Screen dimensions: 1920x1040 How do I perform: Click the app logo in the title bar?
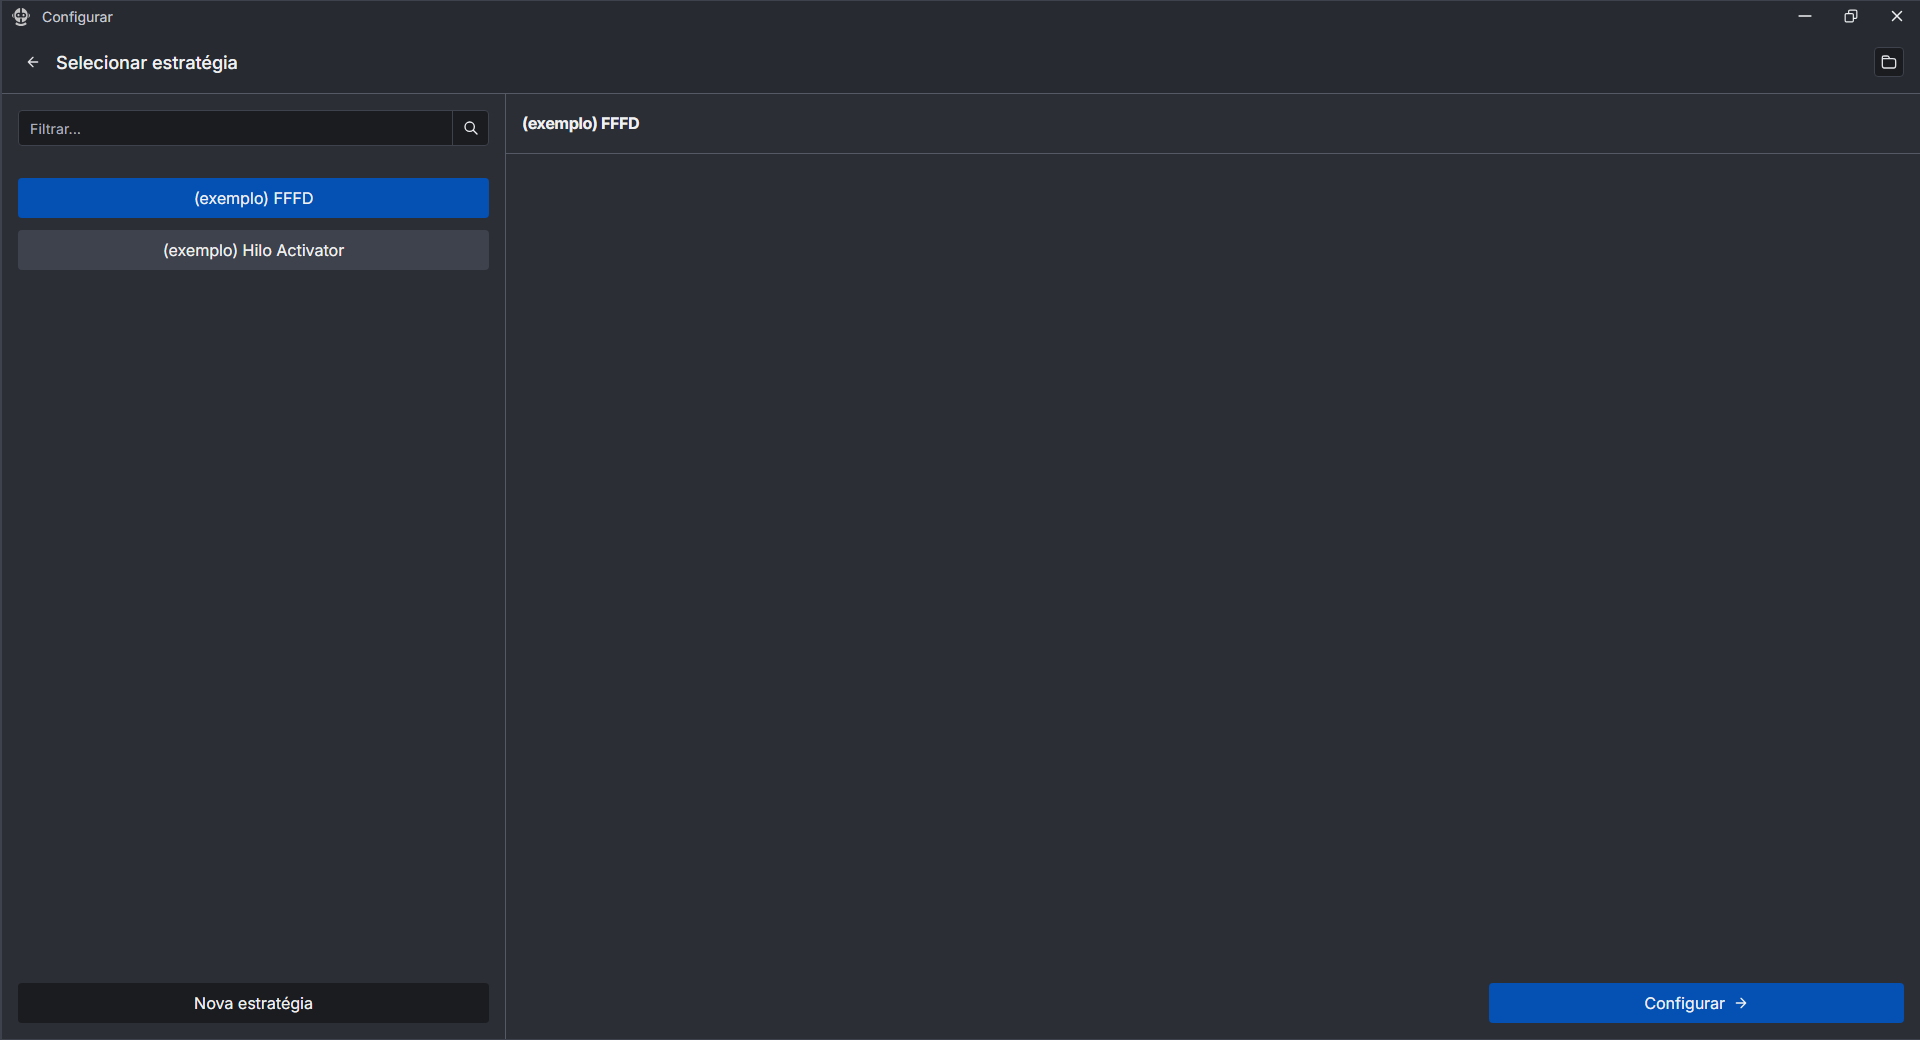tap(21, 17)
